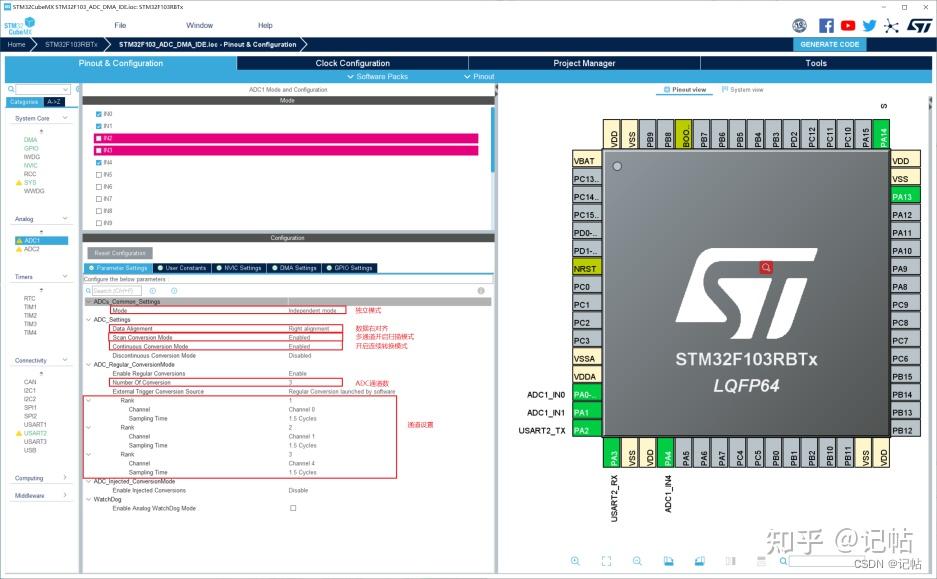Screen dimensions: 937x579
Task: Zoom in on the pinout view
Action: [x=575, y=561]
